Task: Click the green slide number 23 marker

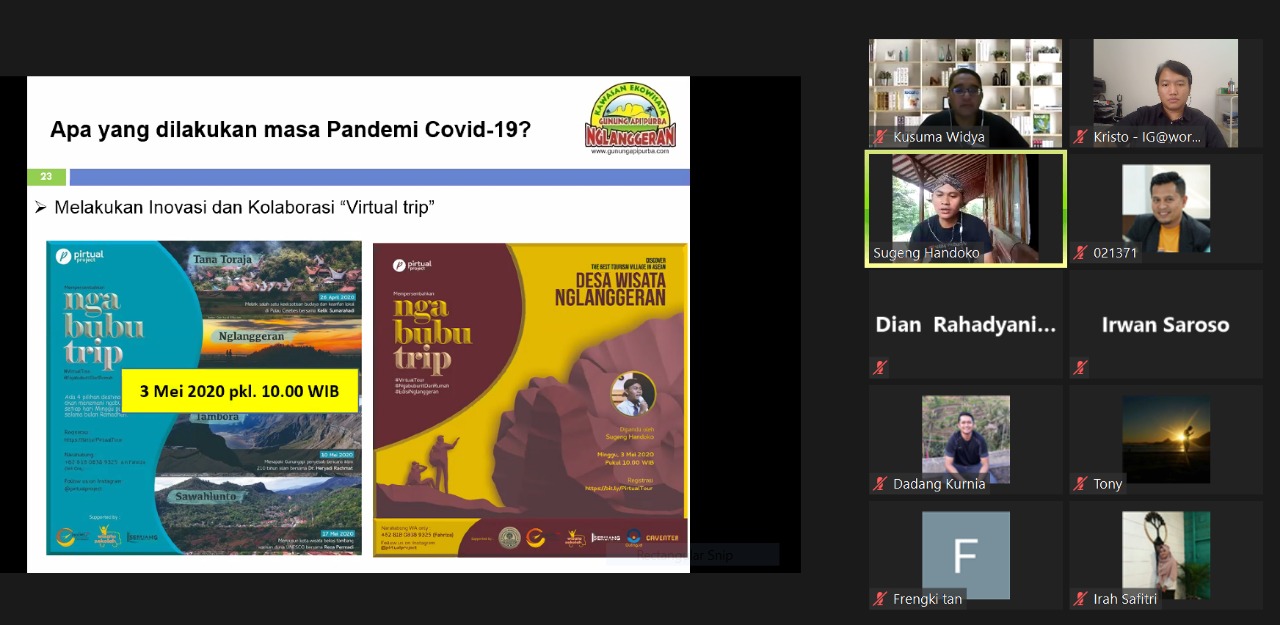Action: 46,176
